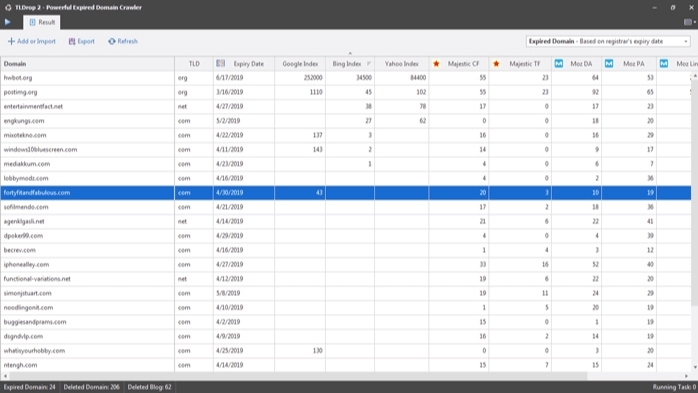Select dsgndvlp.com domain
Viewport: 698px width, 393px height.
23,336
